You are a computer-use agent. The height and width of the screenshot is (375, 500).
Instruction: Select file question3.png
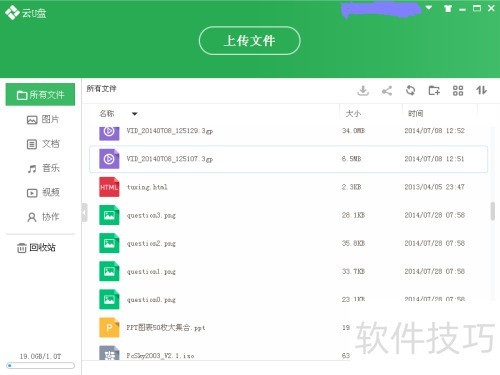[288, 215]
